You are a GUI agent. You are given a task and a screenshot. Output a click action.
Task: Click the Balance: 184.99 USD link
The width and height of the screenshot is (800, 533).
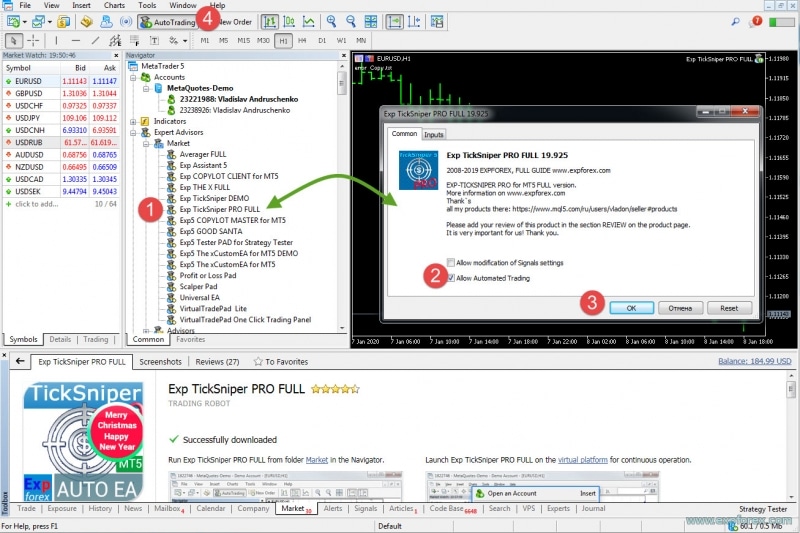coord(755,361)
